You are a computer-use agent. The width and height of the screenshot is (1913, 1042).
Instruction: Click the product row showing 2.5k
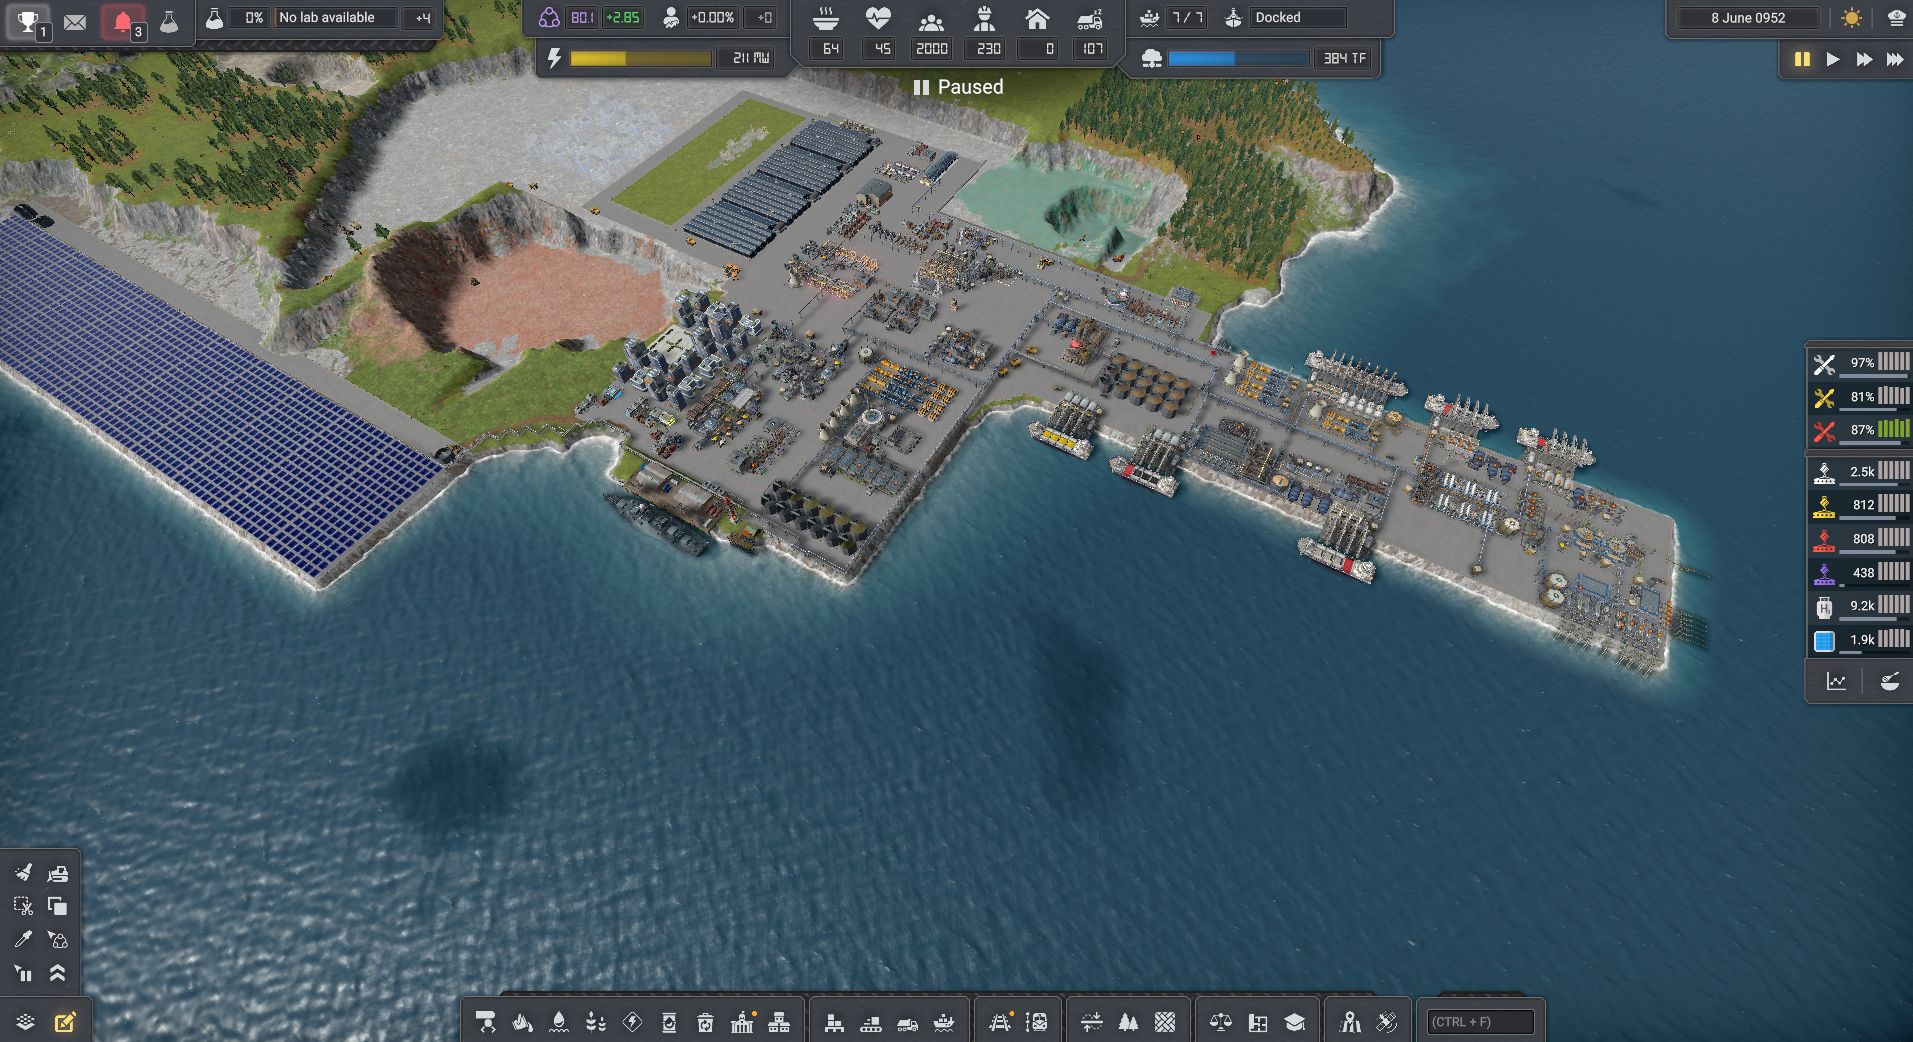click(x=1860, y=472)
